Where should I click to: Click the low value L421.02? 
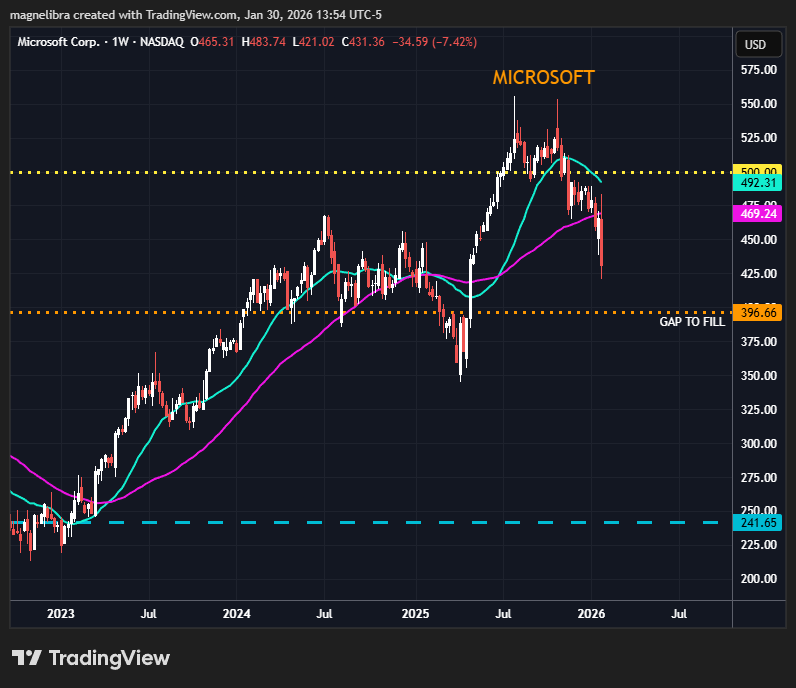point(313,42)
